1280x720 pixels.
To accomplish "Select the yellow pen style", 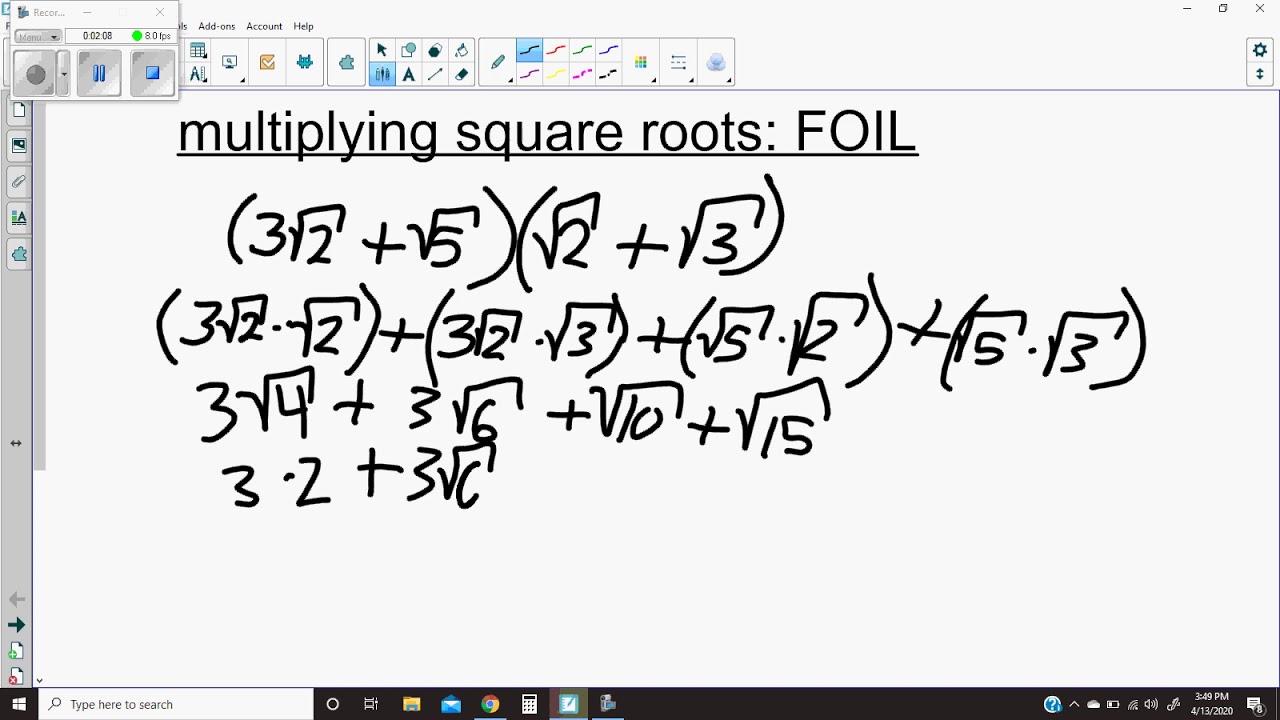I will pos(556,74).
